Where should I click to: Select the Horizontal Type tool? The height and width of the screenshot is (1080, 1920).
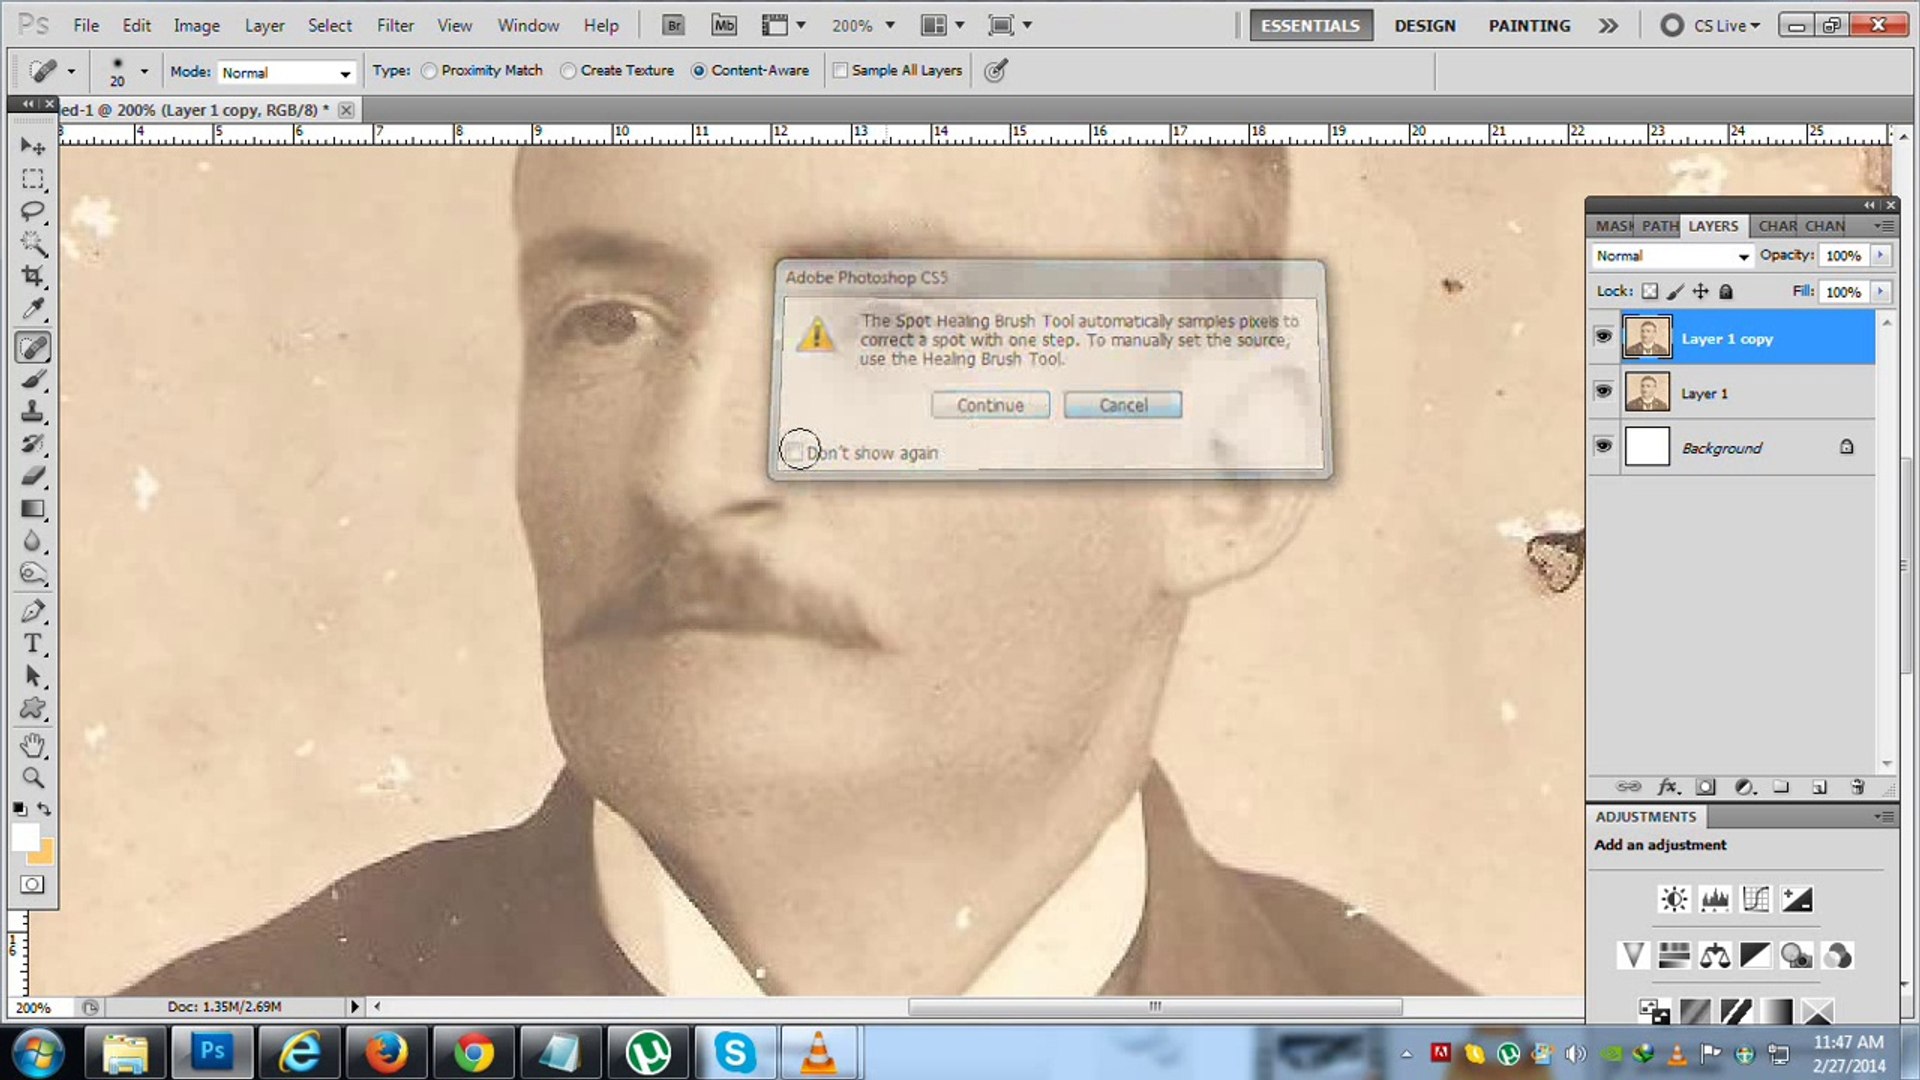(x=33, y=643)
